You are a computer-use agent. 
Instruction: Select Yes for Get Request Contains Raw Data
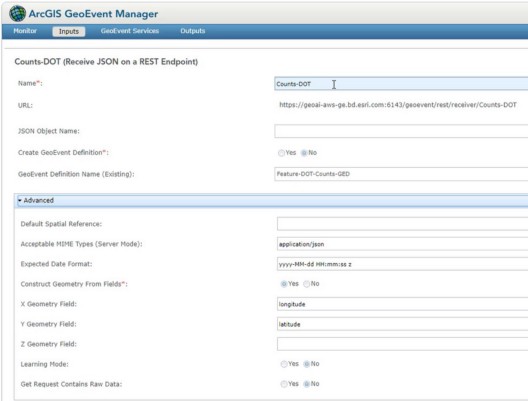click(284, 384)
